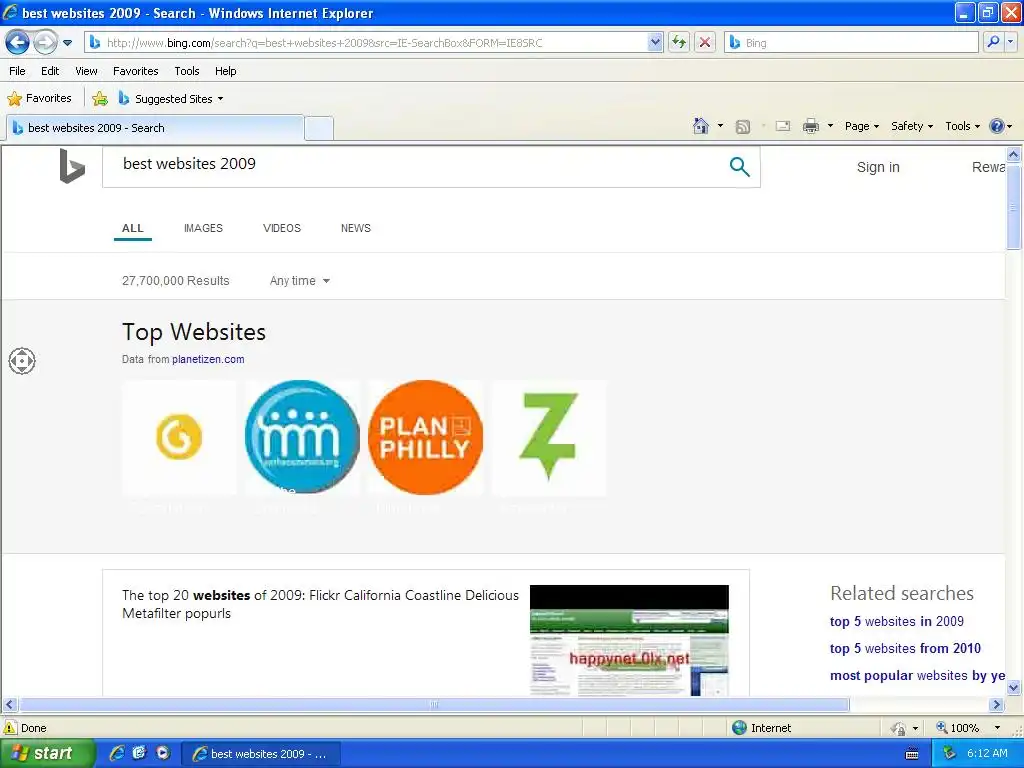Expand the address bar history dropdown
This screenshot has width=1024, height=768.
[x=656, y=43]
